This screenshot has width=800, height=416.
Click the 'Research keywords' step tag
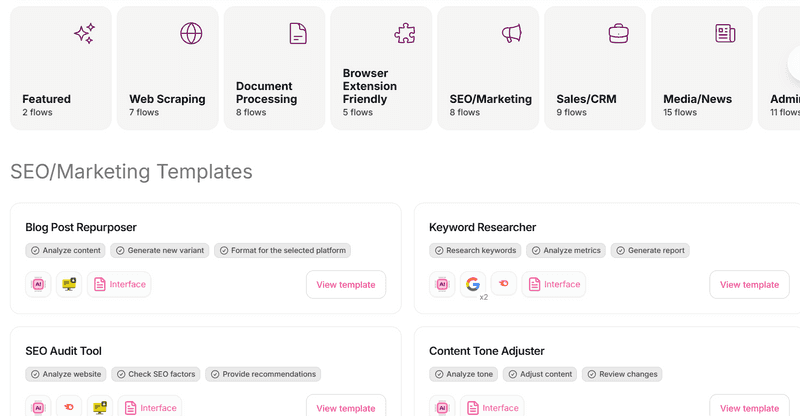click(475, 251)
